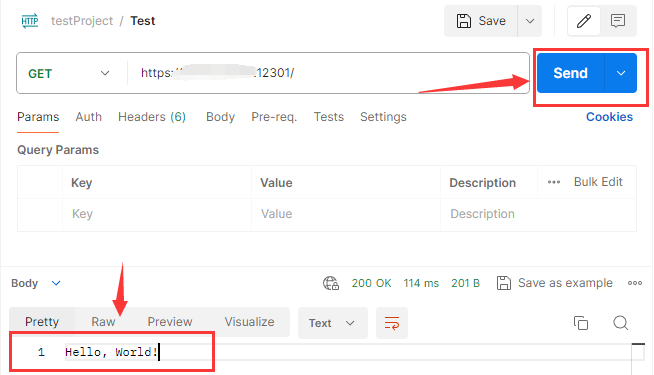Click the Value column header
The height and width of the screenshot is (375, 654).
click(276, 183)
